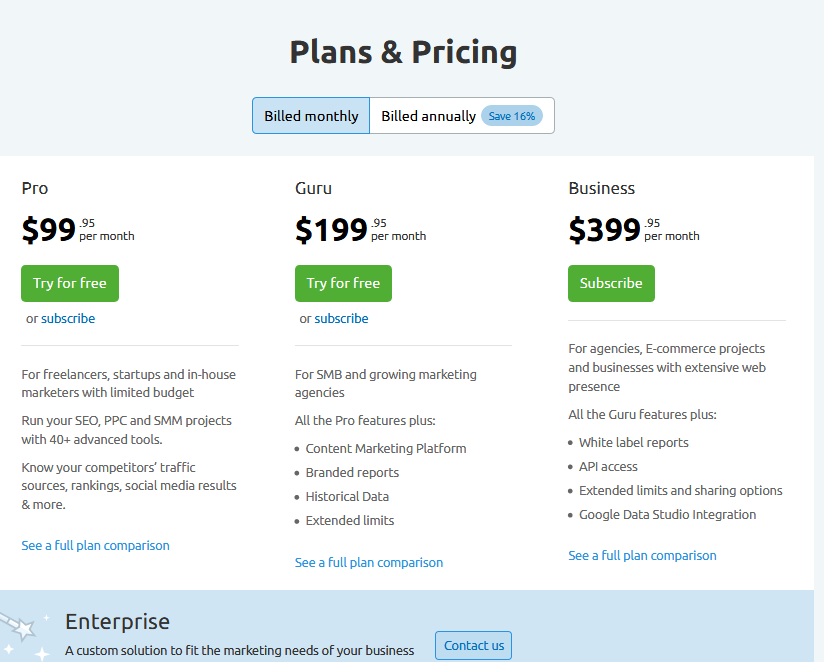Click the Plans & Pricing heading
This screenshot has height=662, width=824.
[403, 52]
